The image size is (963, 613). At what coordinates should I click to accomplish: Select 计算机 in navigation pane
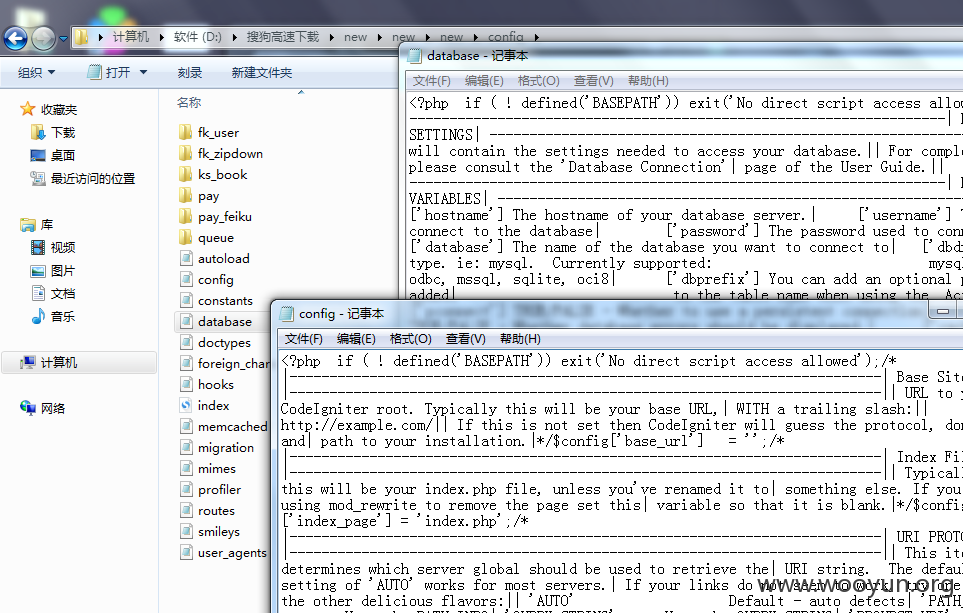coord(49,362)
